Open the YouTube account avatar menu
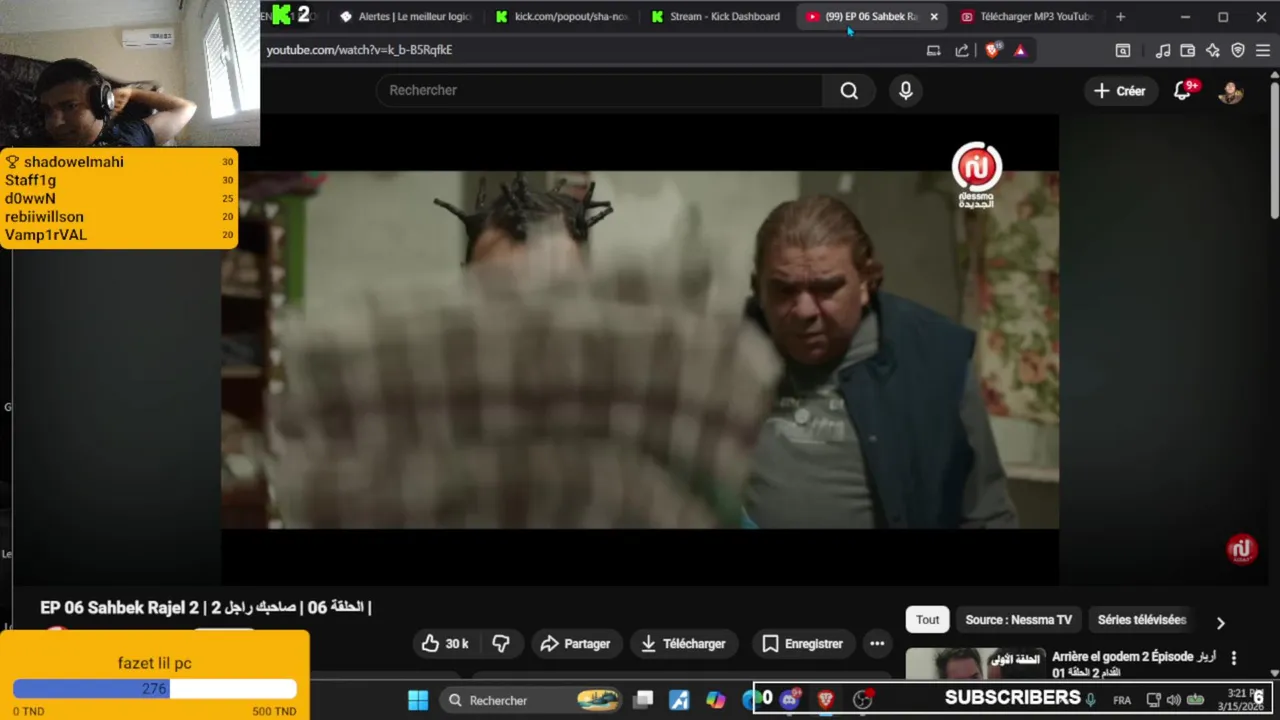 coord(1230,91)
